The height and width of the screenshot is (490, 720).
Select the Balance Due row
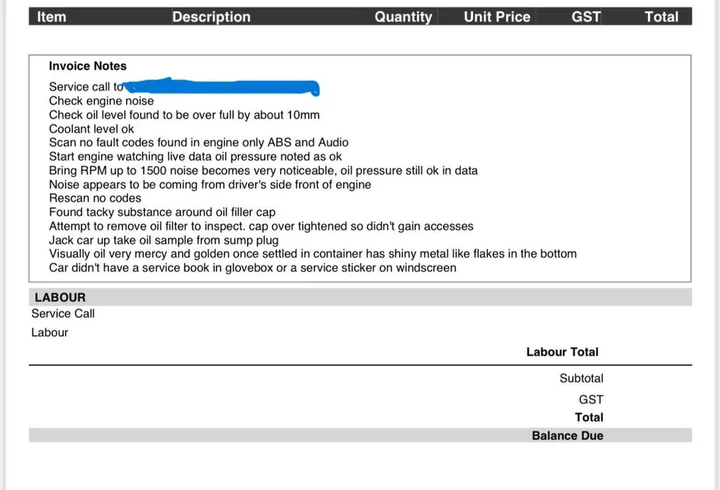tap(360, 435)
